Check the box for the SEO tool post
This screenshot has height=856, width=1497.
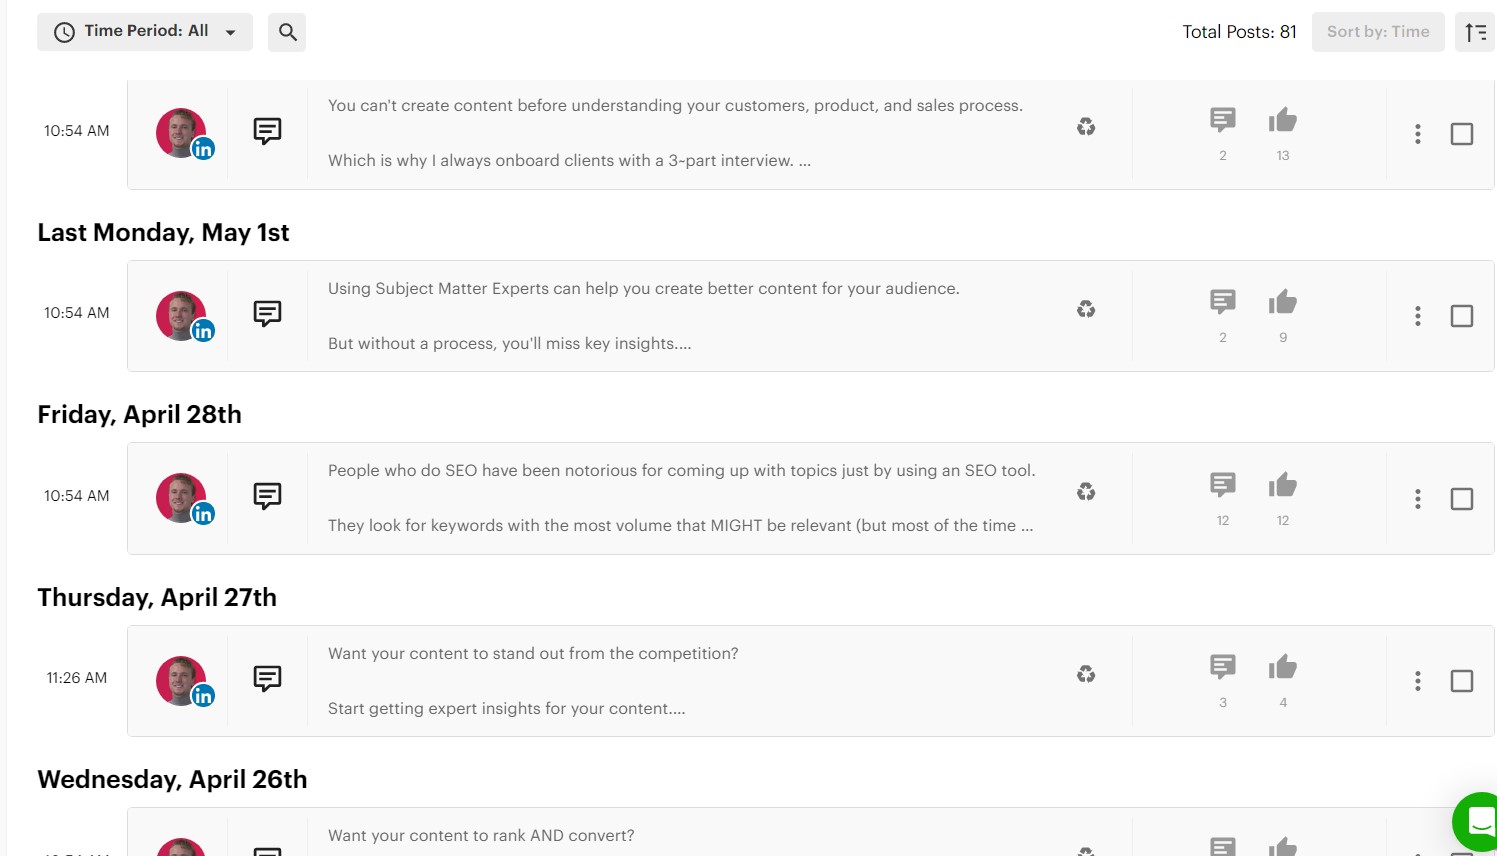click(x=1461, y=499)
